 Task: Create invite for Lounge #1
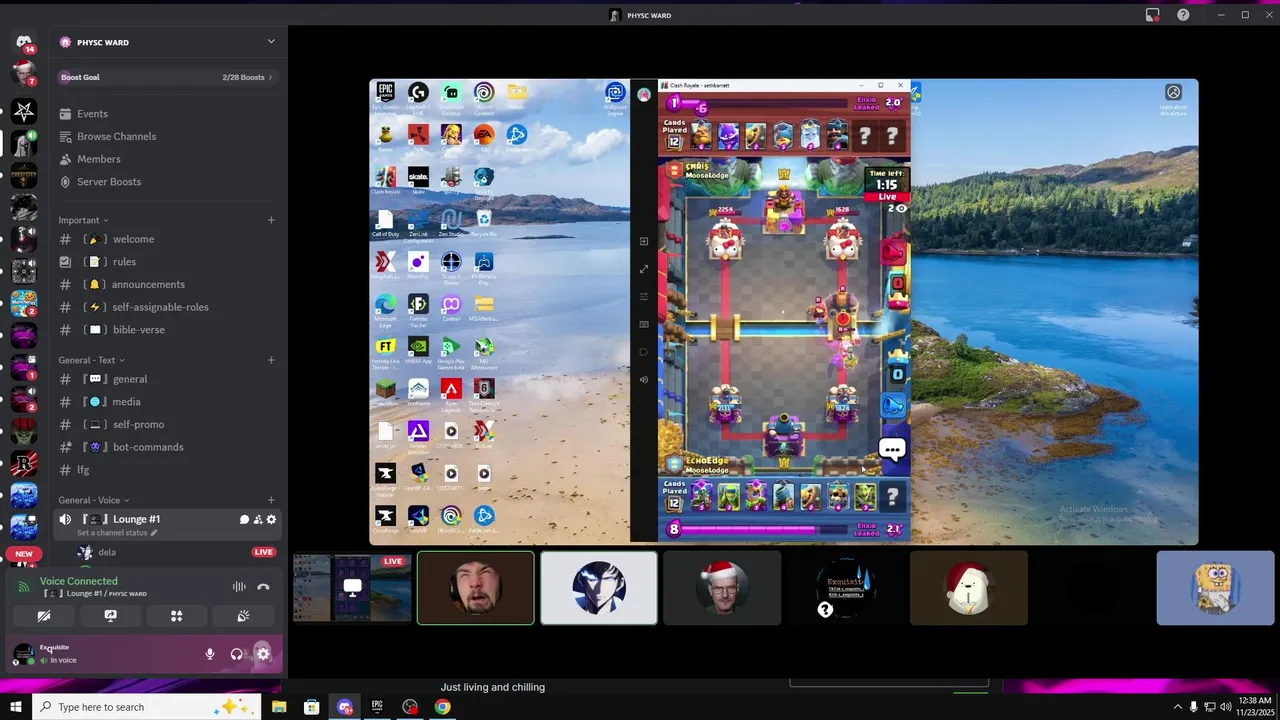258,520
